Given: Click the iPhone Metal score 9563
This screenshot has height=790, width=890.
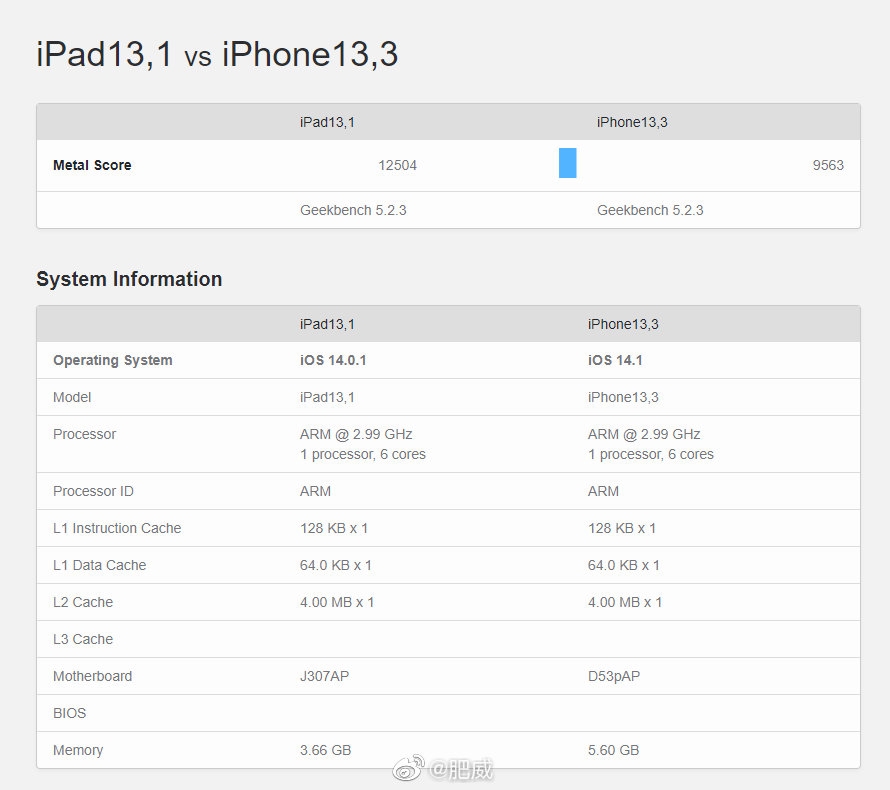Looking at the screenshot, I should pyautogui.click(x=828, y=165).
